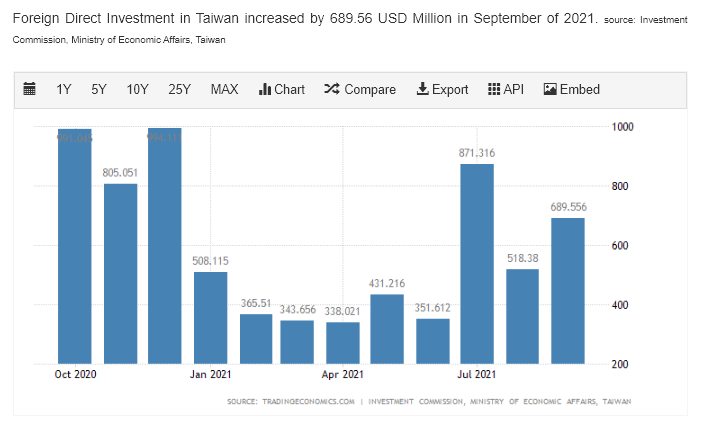706x438 pixels.
Task: Click the Jul 2021 axis label
Action: (x=477, y=374)
